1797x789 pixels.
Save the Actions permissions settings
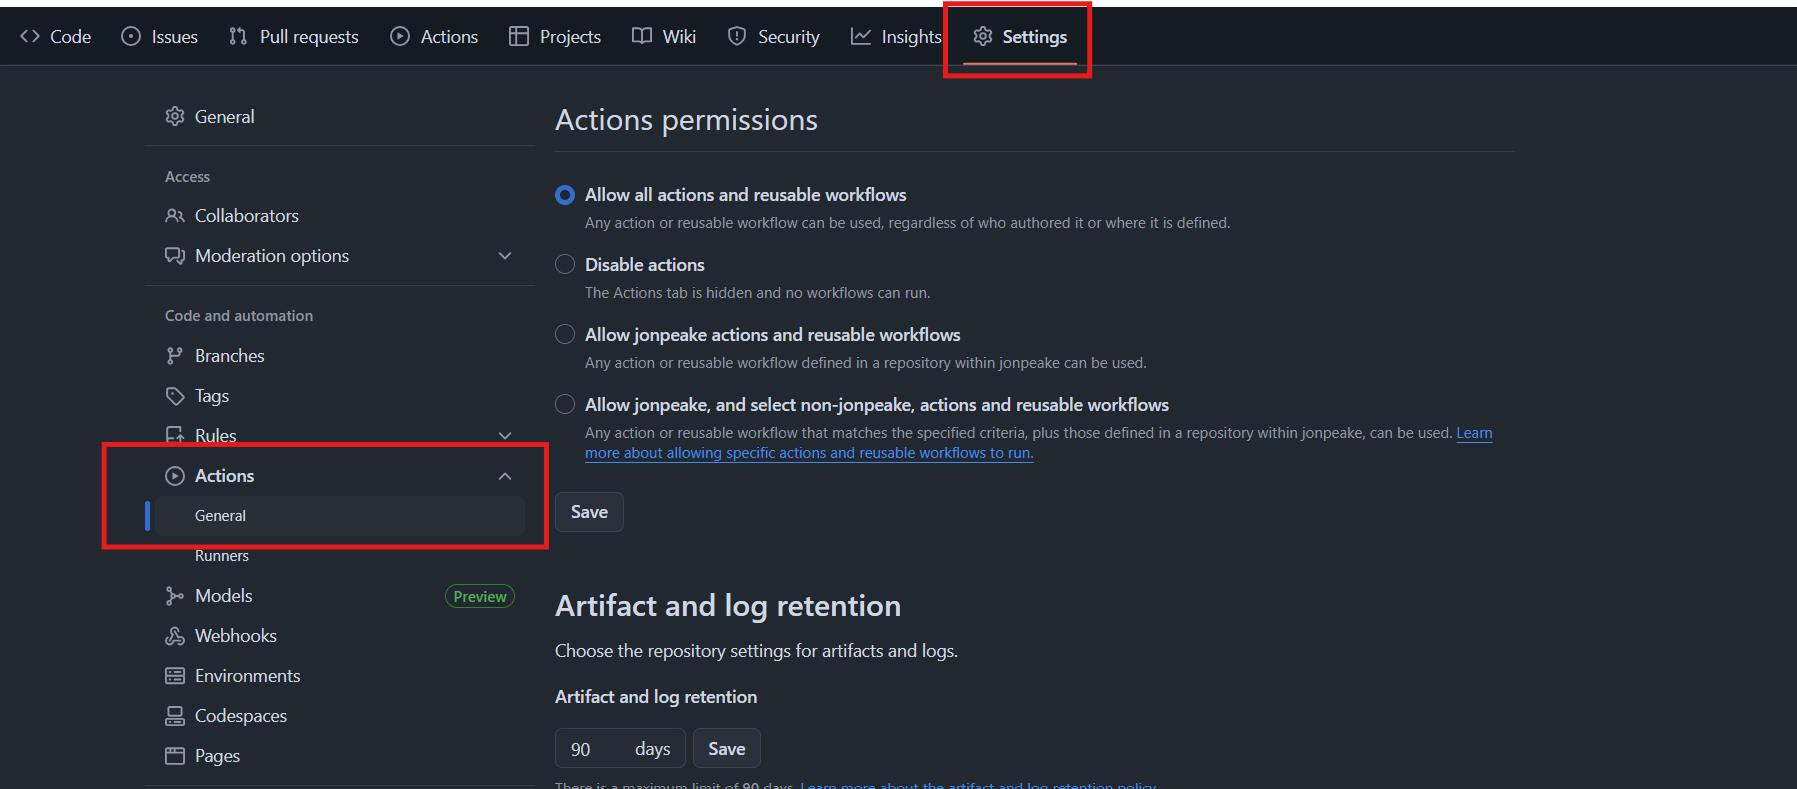point(589,512)
